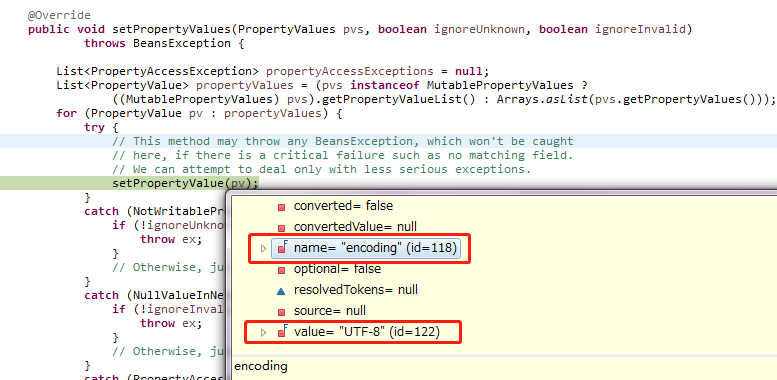Click the if (!ignoreUnkno... condition

169,225
